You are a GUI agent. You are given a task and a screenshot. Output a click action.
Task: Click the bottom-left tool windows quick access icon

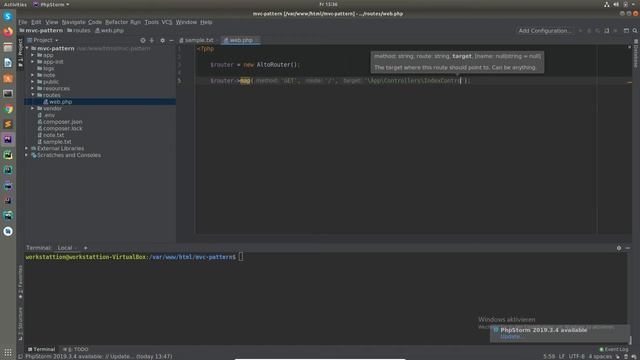[x=20, y=356]
